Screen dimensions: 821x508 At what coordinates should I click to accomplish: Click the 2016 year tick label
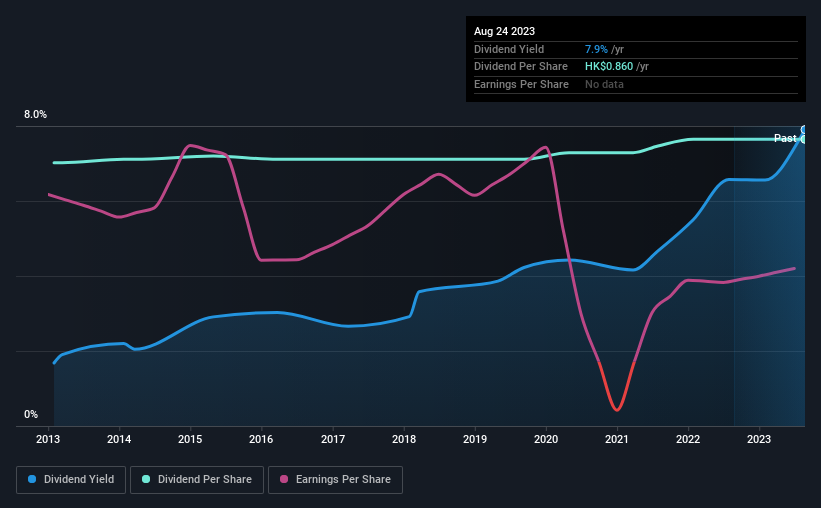pyautogui.click(x=261, y=438)
